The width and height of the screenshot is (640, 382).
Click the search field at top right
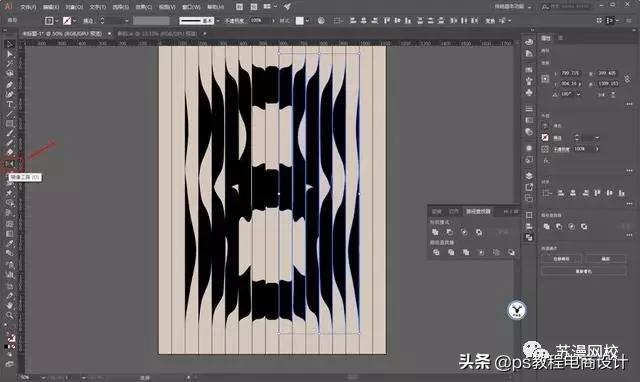tap(567, 7)
